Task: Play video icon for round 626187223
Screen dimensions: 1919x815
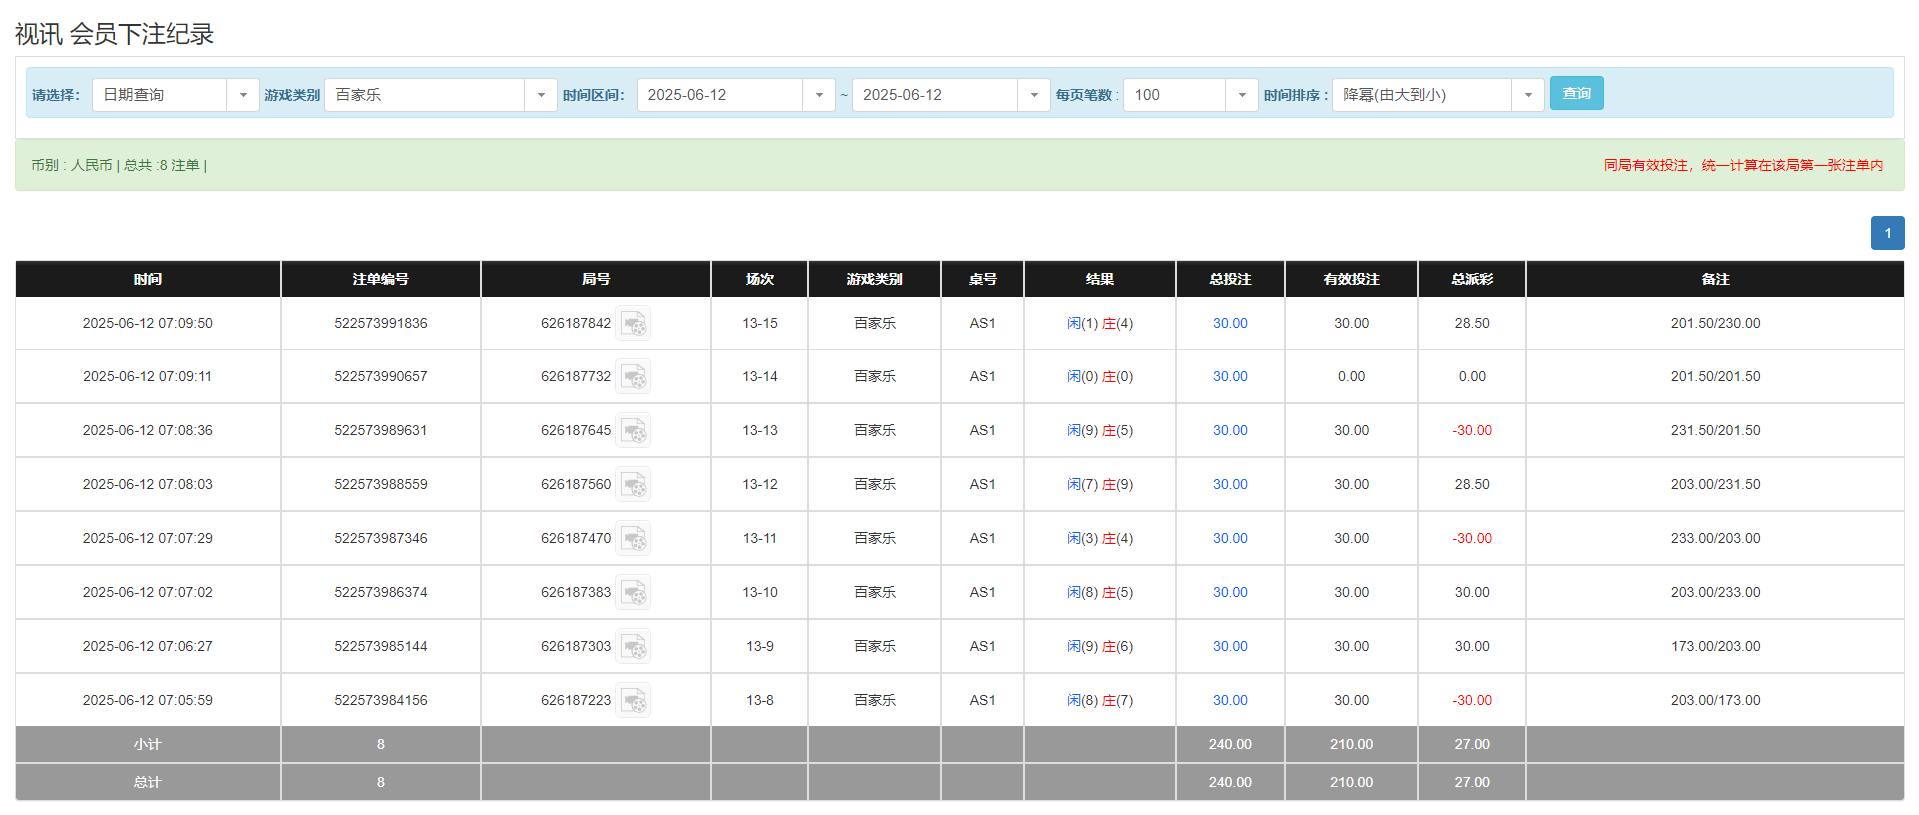Action: tap(633, 701)
